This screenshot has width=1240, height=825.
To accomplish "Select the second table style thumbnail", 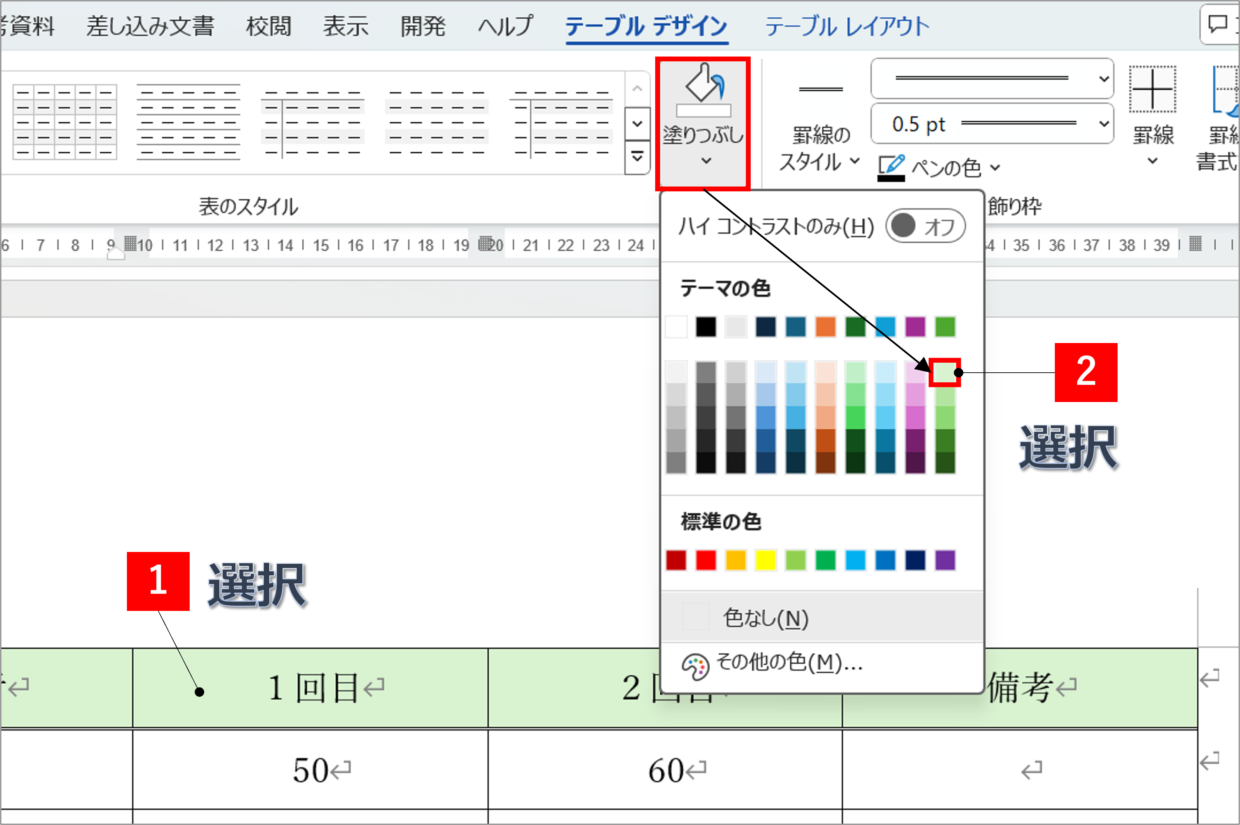I will tap(188, 122).
